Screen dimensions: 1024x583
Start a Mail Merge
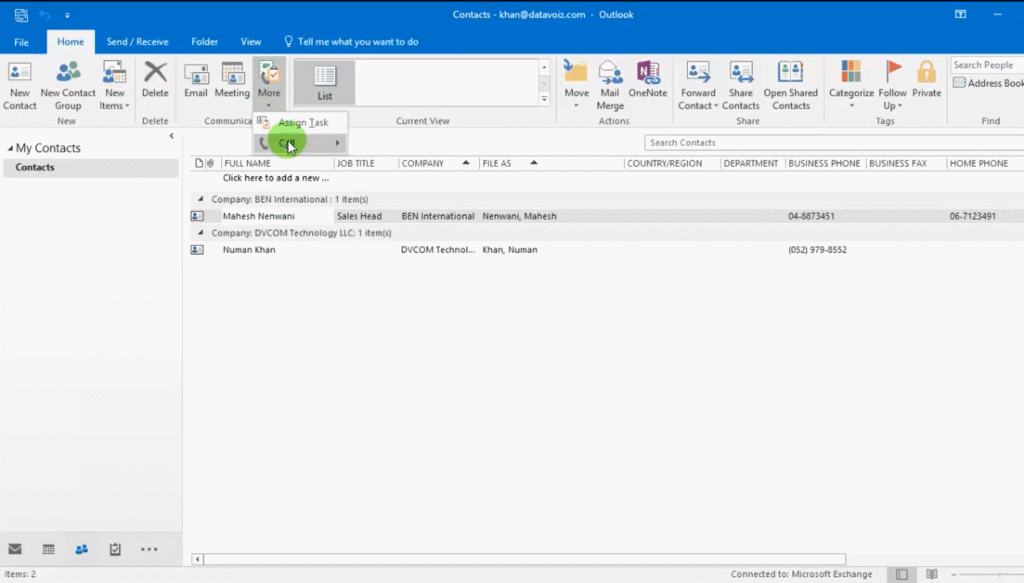tap(610, 86)
